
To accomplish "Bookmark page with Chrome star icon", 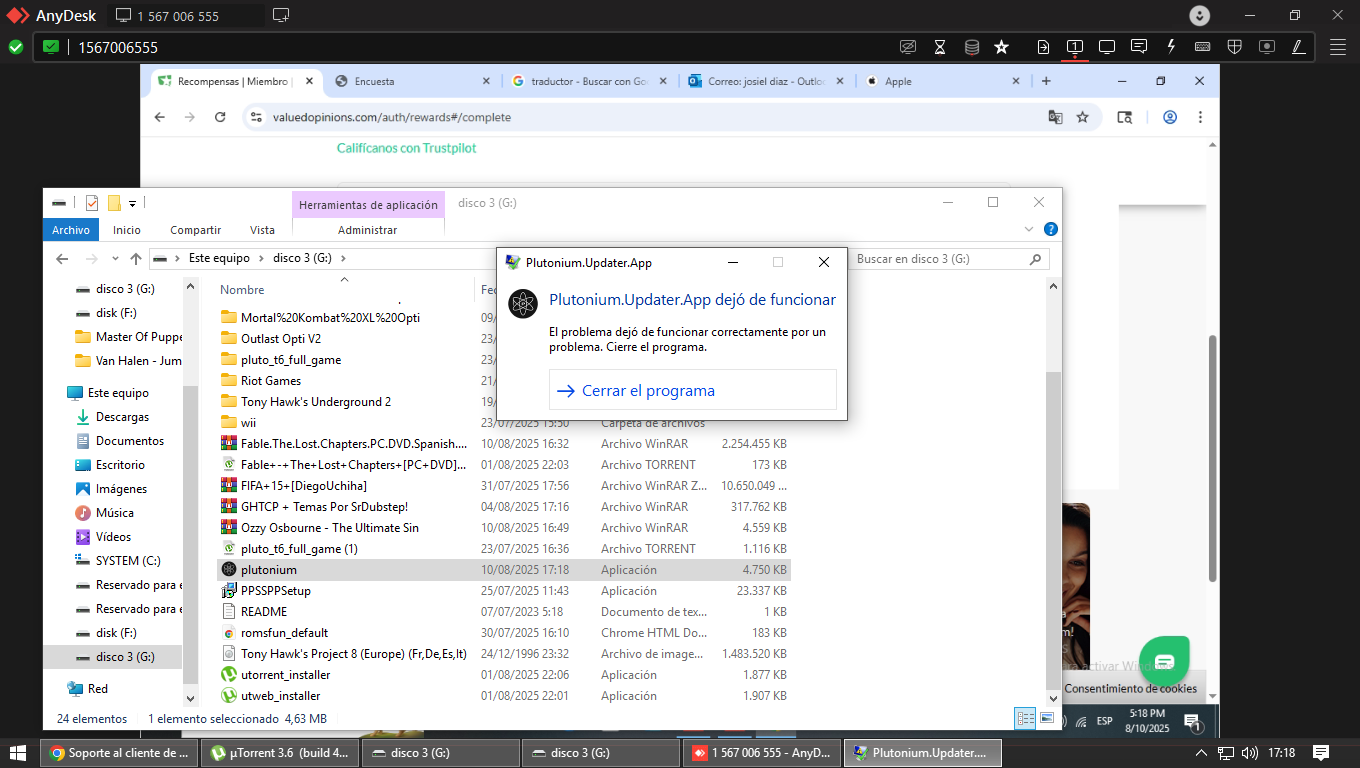I will point(1082,117).
